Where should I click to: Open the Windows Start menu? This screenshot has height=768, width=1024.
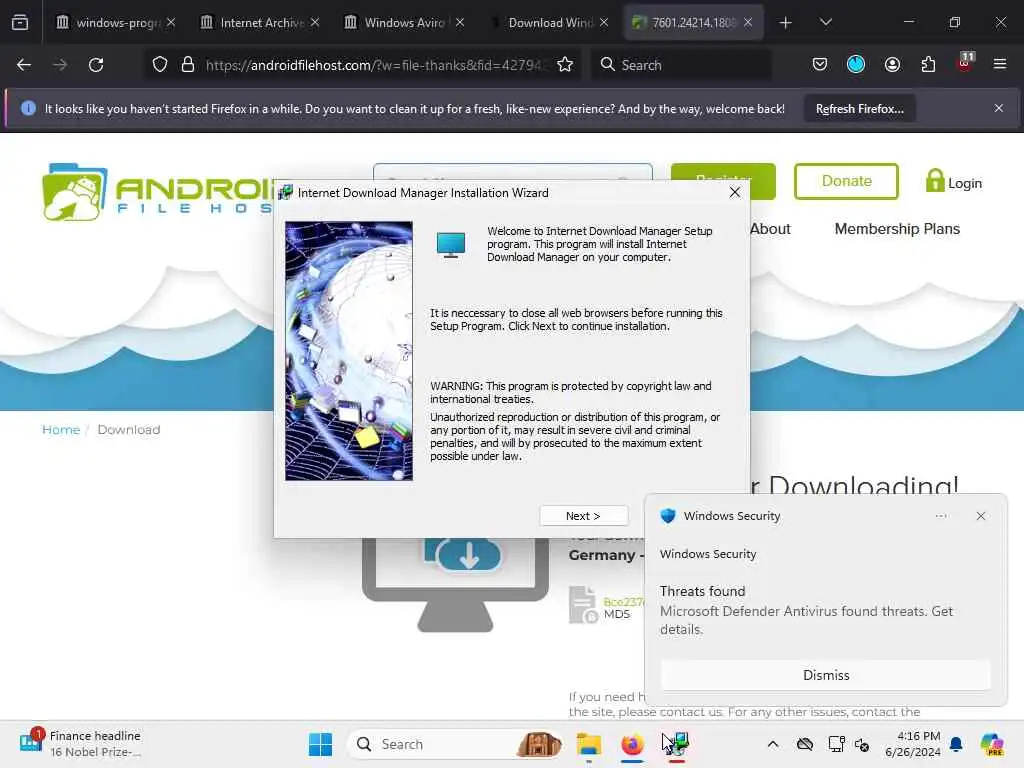pos(320,744)
